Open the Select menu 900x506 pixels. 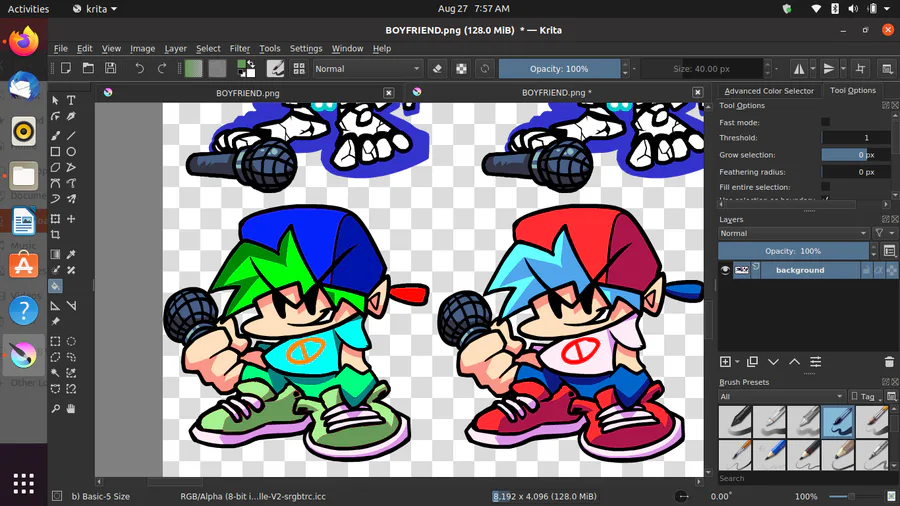click(208, 48)
